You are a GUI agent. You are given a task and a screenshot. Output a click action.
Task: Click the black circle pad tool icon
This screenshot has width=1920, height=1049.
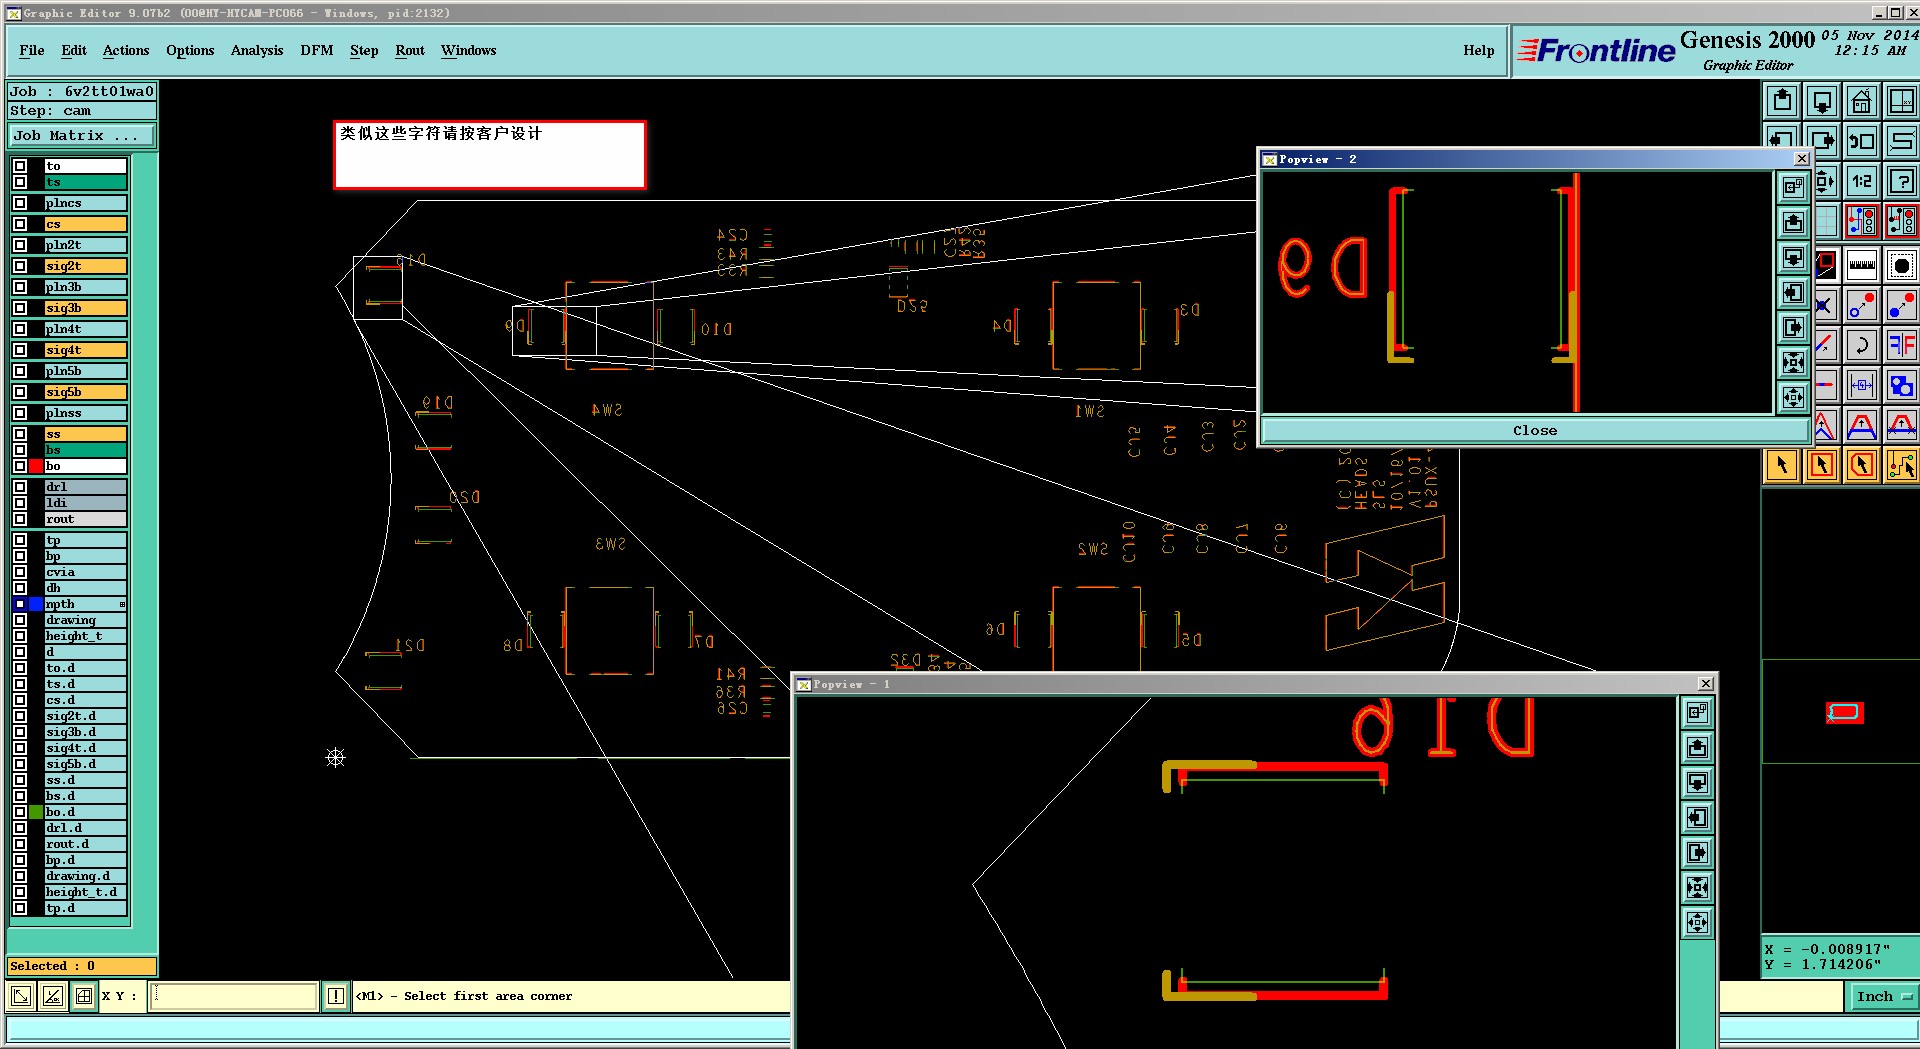[x=1902, y=265]
